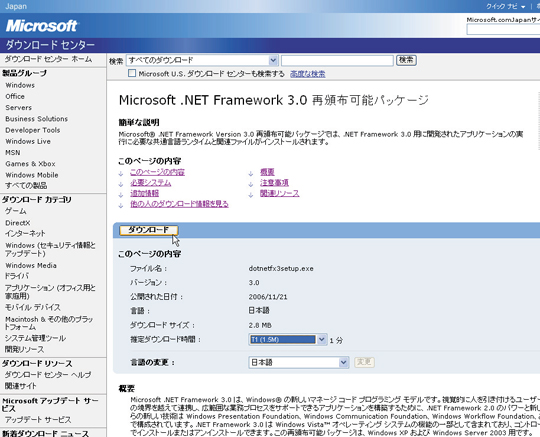The width and height of the screenshot is (540, 437).
Task: Open DirectX download category
Action: tap(18, 223)
